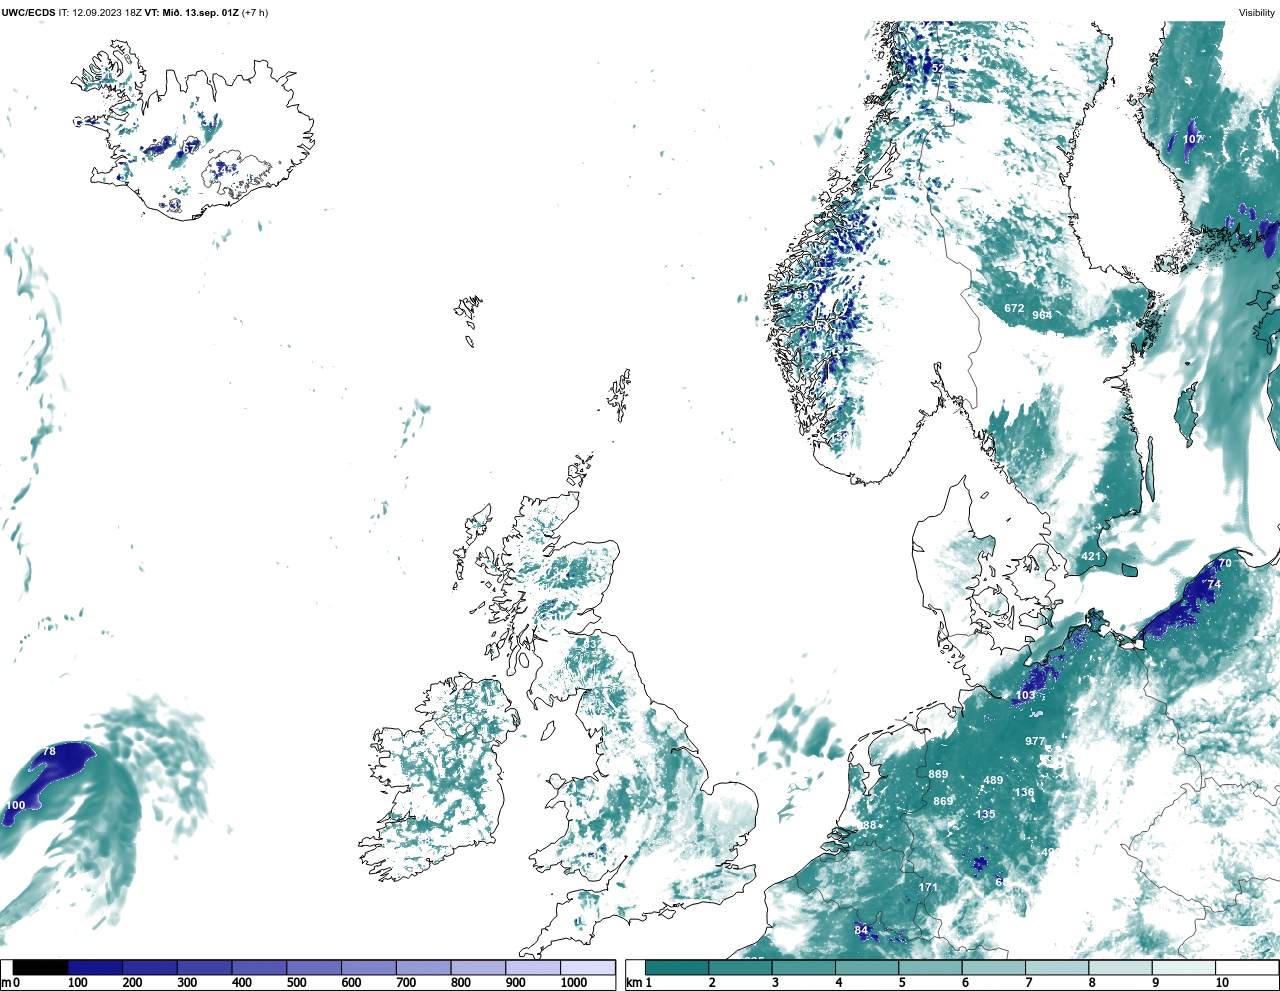Click the 700–800 m legend swatch

(x=423, y=967)
